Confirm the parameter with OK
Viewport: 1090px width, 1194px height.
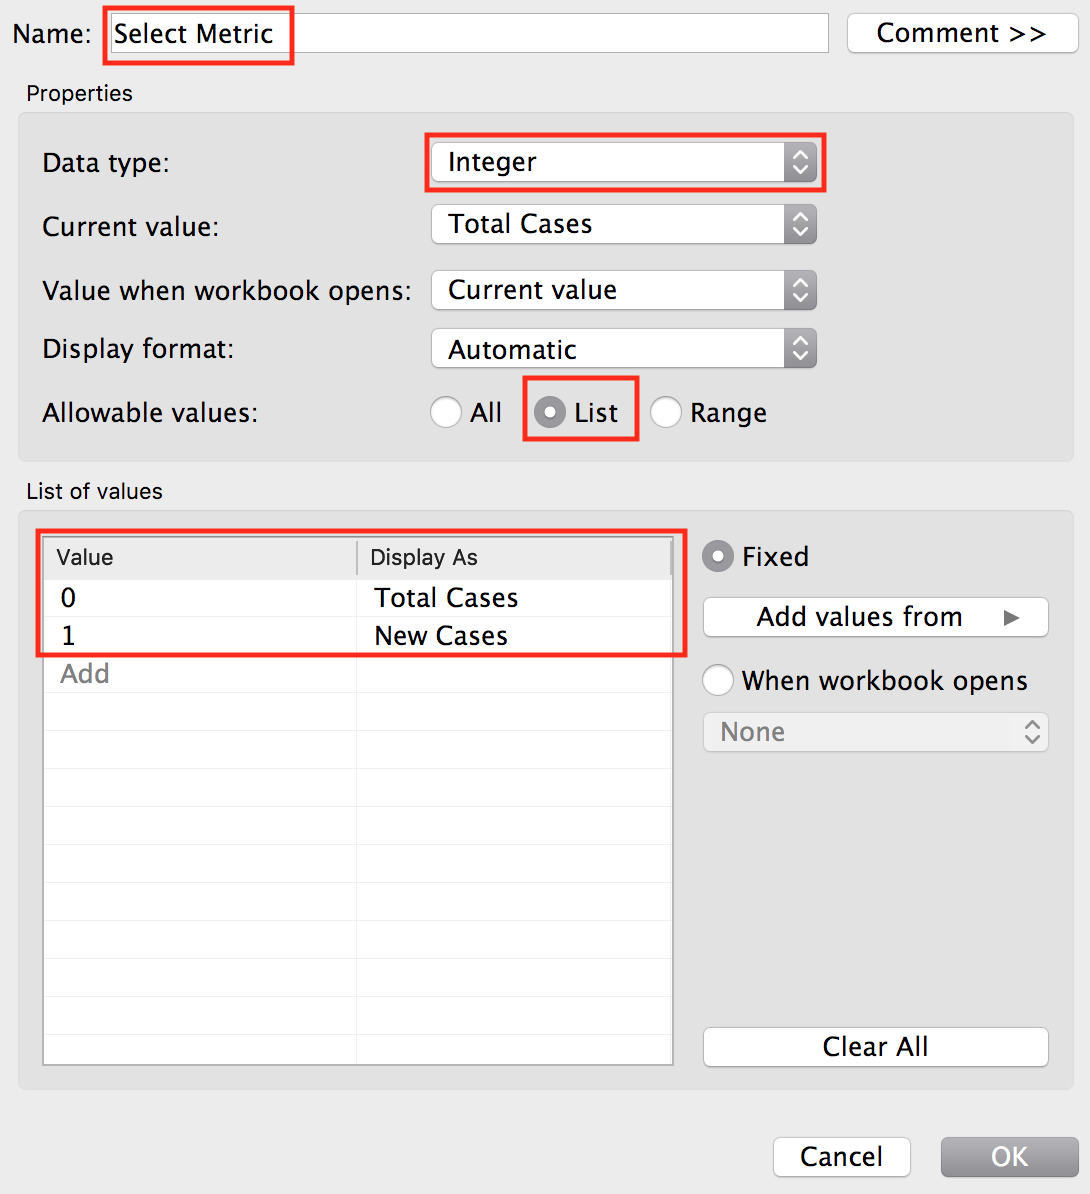(1009, 1156)
